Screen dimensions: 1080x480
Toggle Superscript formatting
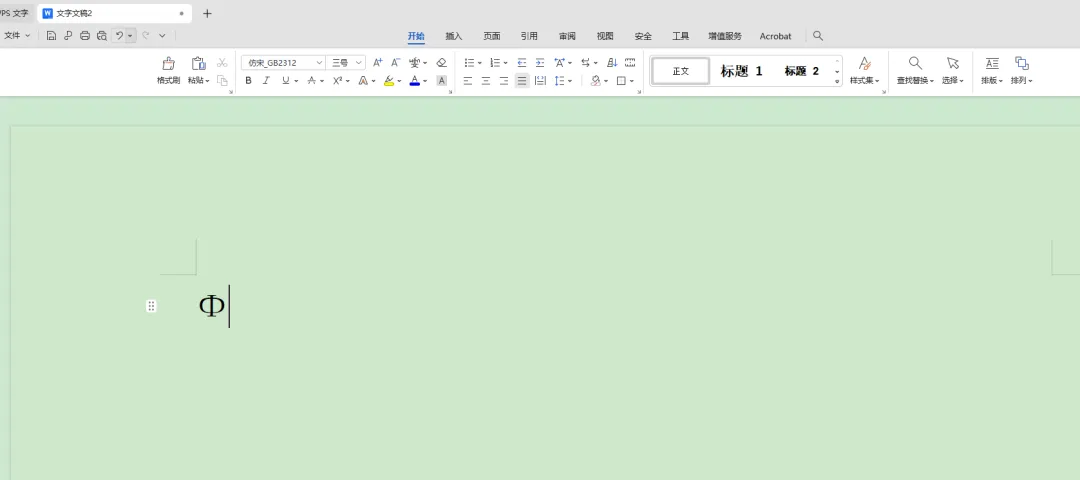click(x=338, y=81)
